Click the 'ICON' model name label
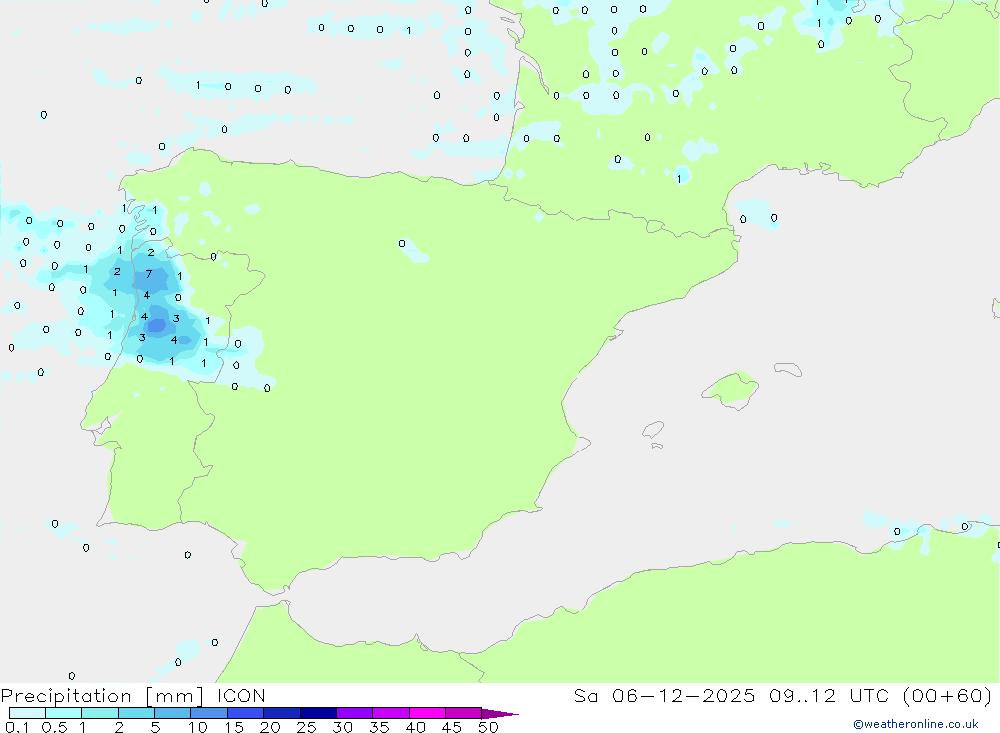Screen dimensions: 1000x733 241,695
